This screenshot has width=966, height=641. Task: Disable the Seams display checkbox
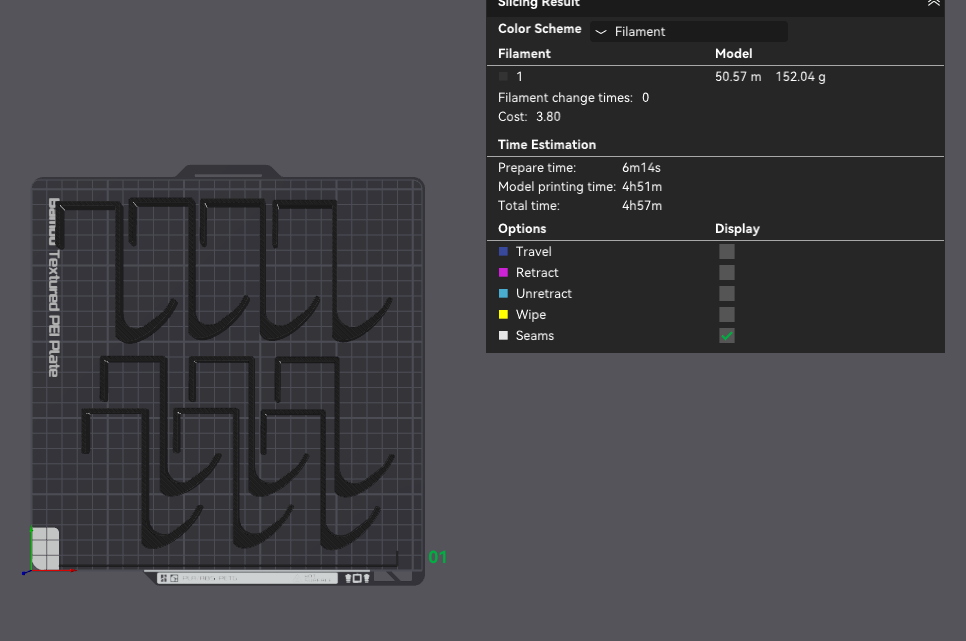(x=727, y=336)
